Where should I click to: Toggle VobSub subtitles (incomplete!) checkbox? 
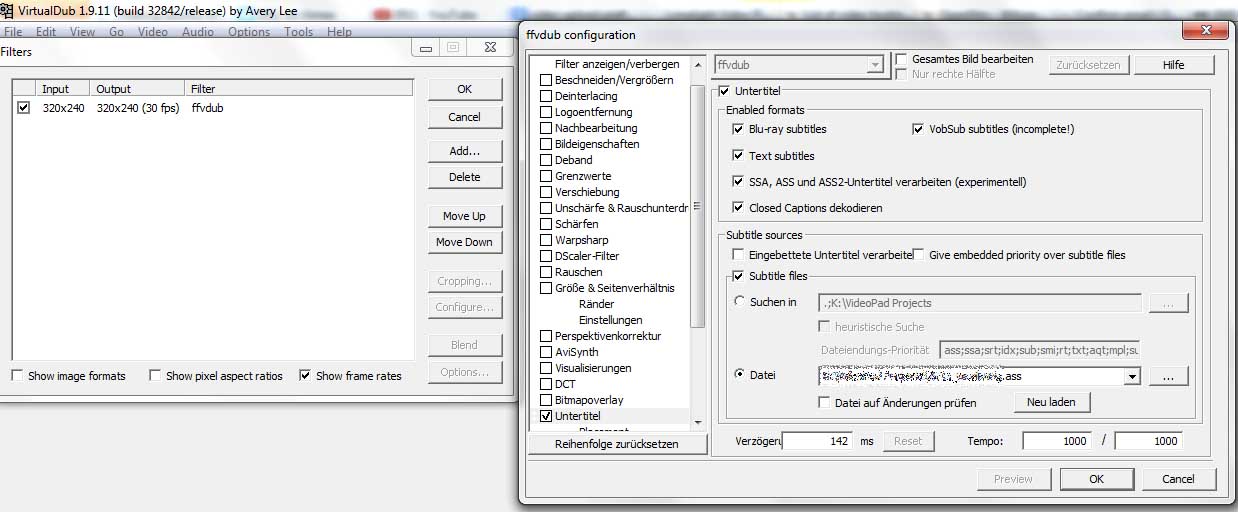(x=919, y=129)
